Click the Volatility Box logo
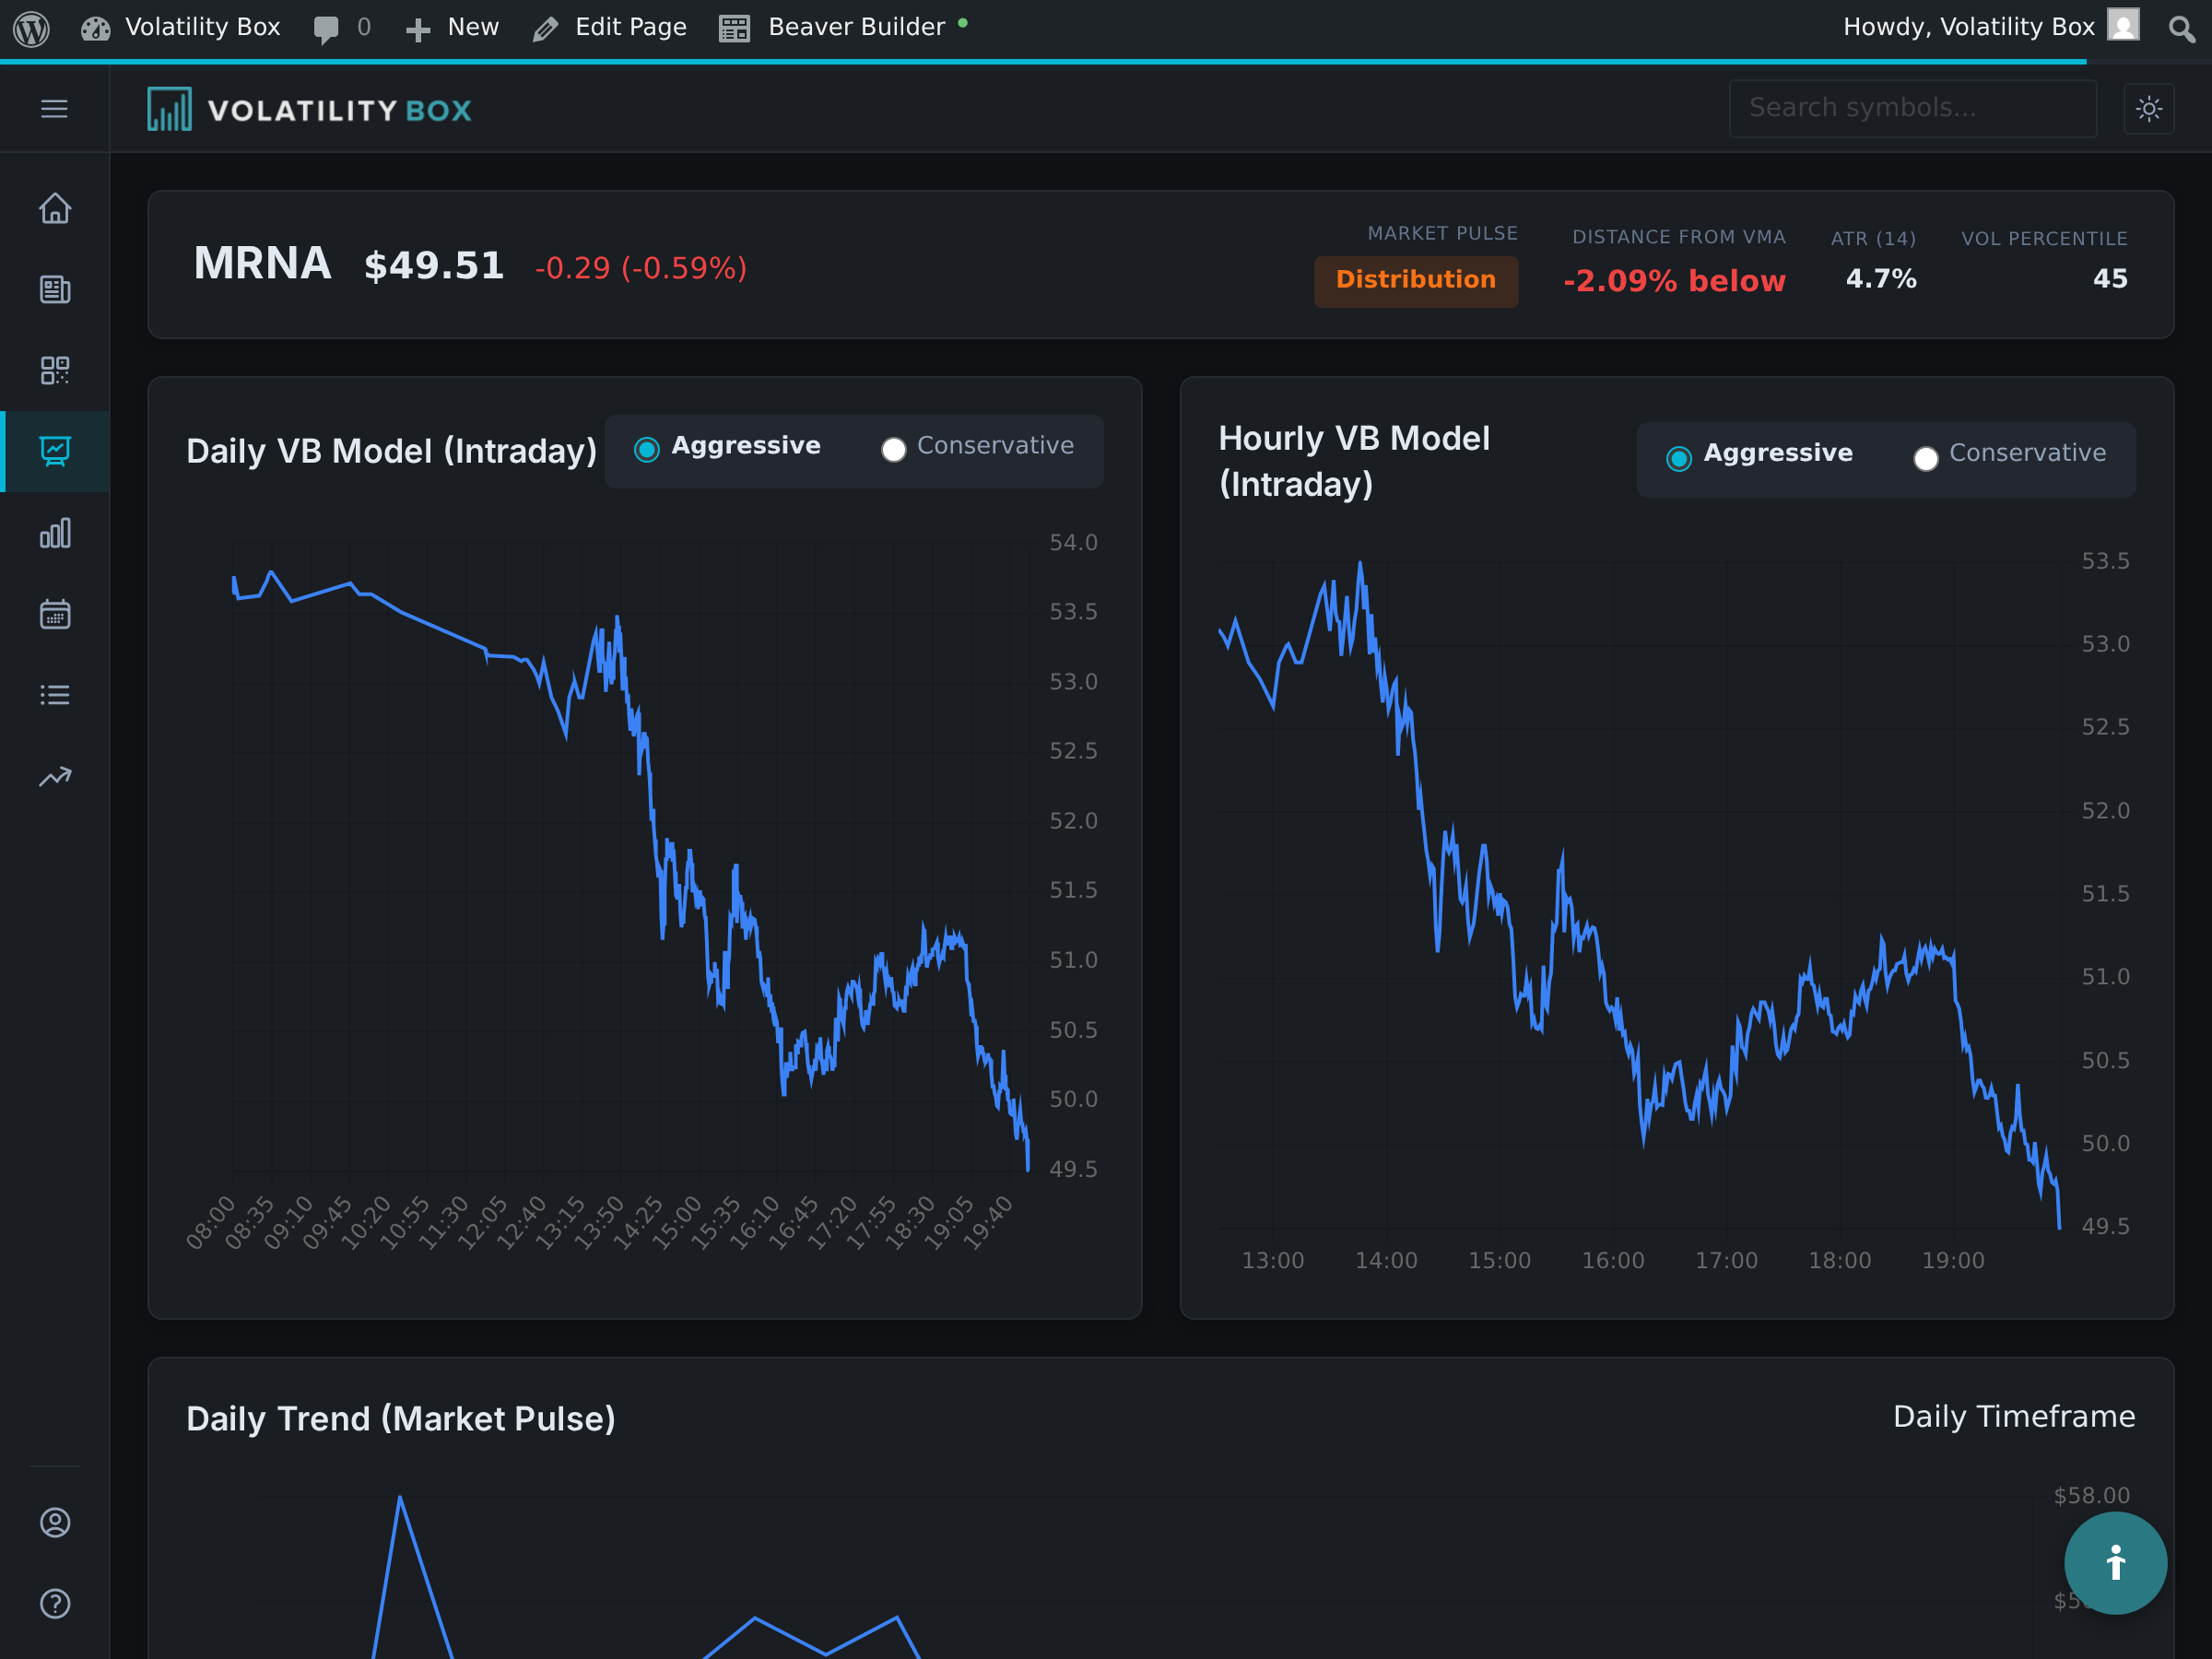This screenshot has height=1659, width=2212. click(x=310, y=109)
